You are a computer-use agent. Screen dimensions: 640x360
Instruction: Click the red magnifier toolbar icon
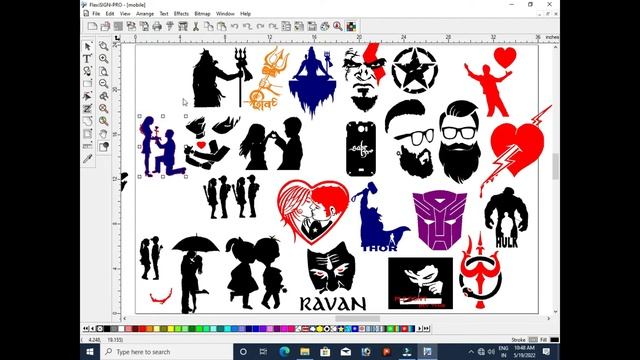pos(338,27)
